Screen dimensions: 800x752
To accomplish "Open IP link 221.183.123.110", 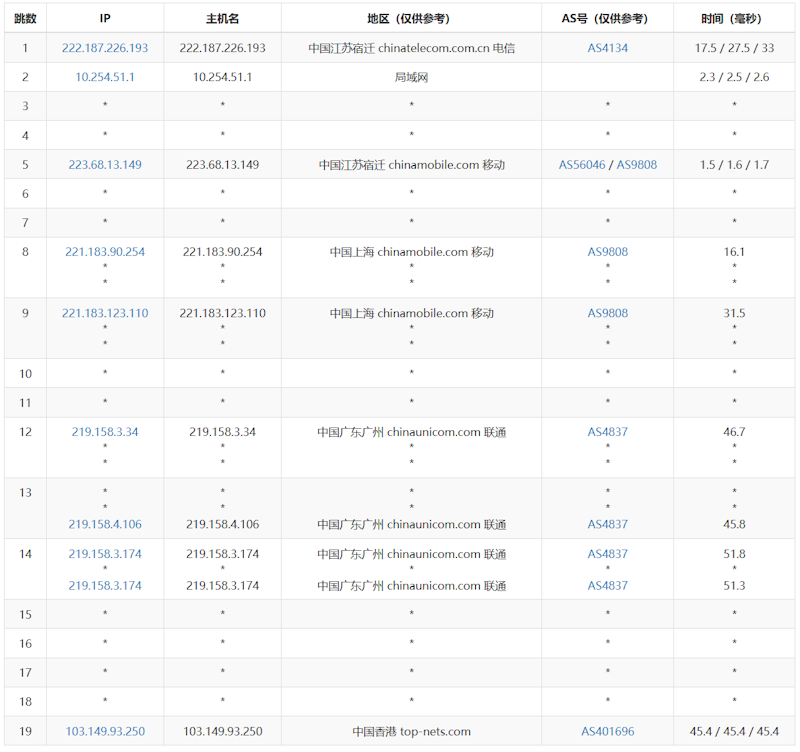I will (105, 313).
